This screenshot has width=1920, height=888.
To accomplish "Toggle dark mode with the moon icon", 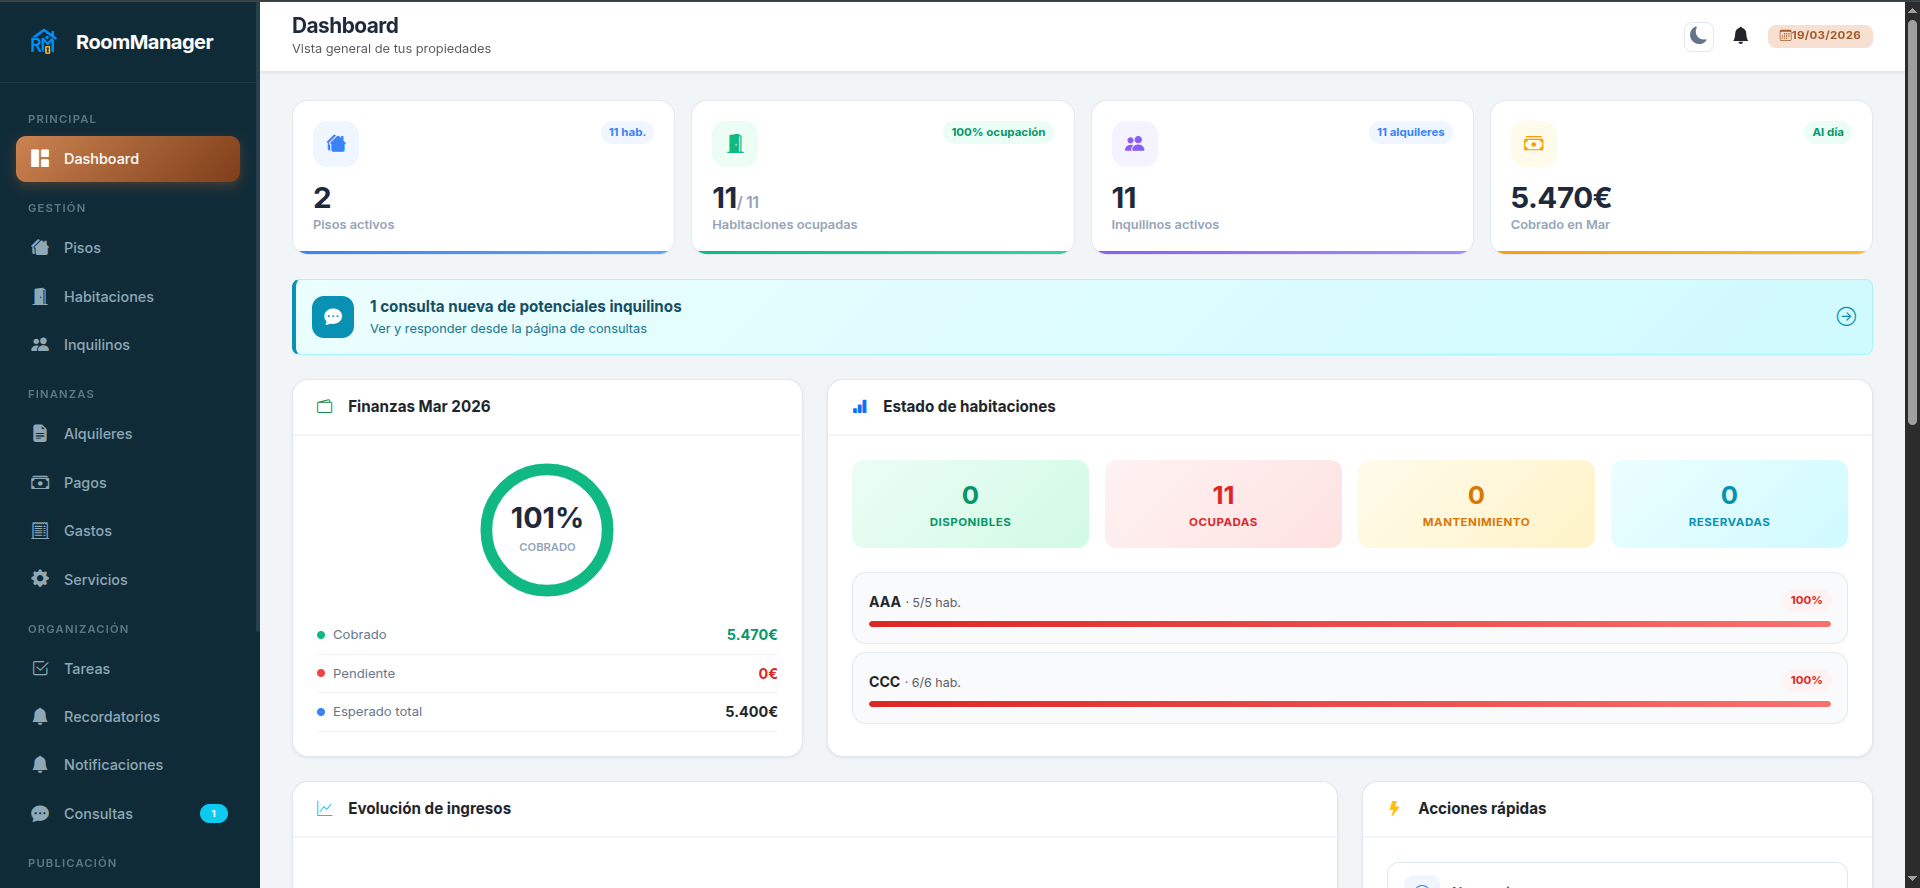I will pos(1698,36).
